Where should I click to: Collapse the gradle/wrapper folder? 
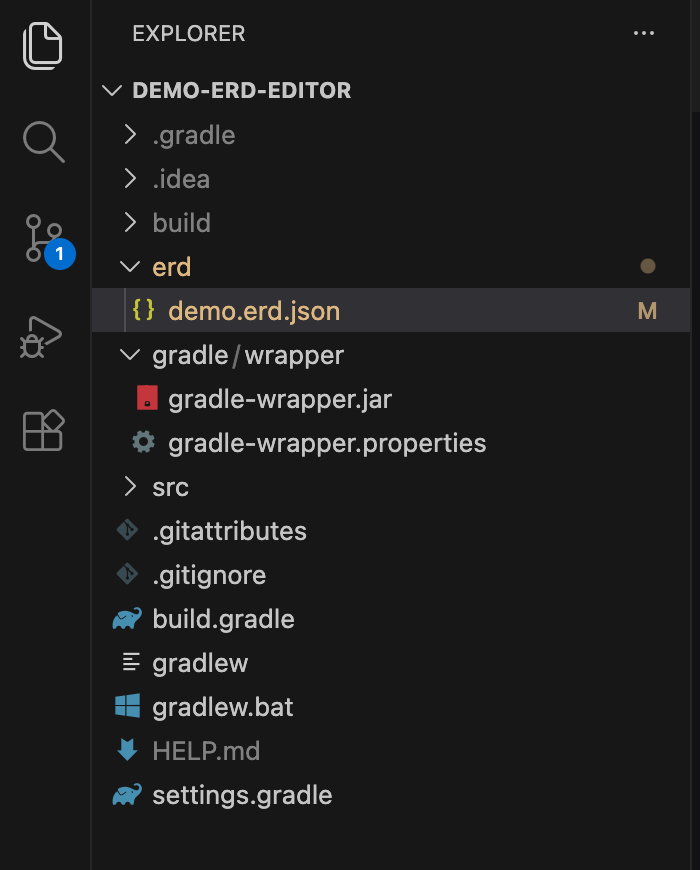click(x=129, y=355)
